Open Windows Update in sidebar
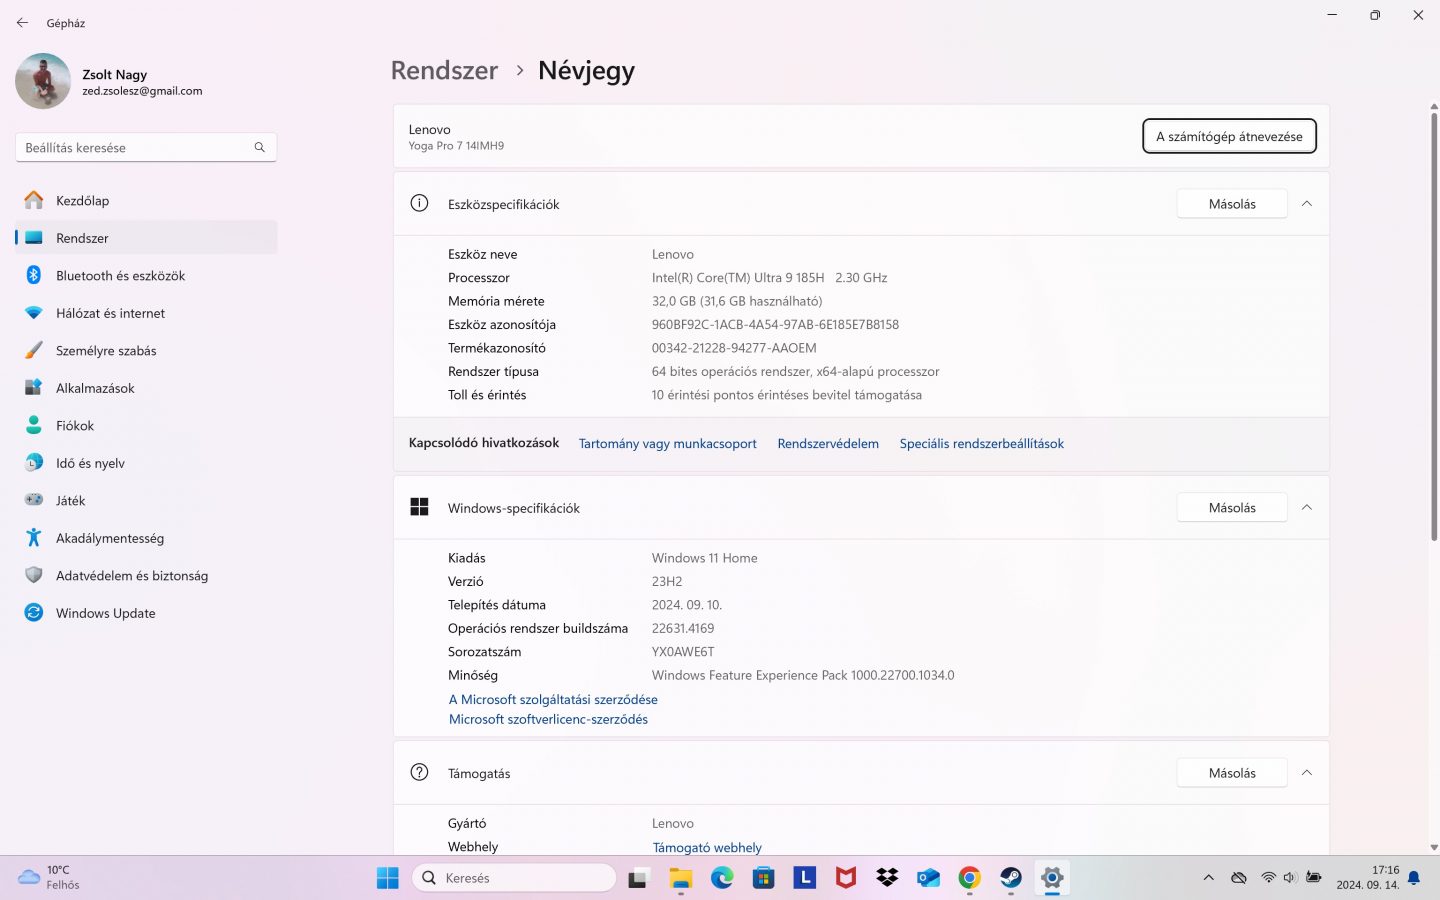The image size is (1440, 900). [x=146, y=613]
